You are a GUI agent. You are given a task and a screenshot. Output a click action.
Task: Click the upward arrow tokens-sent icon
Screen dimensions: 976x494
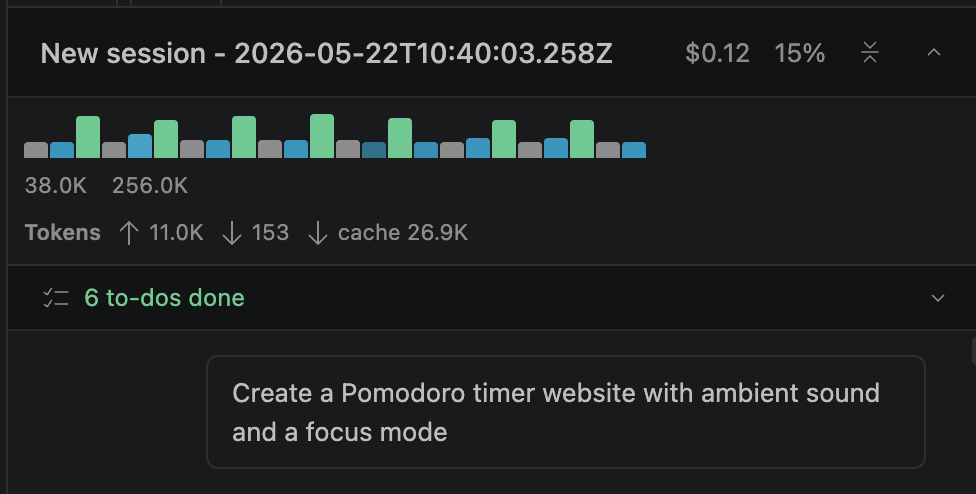click(x=128, y=233)
